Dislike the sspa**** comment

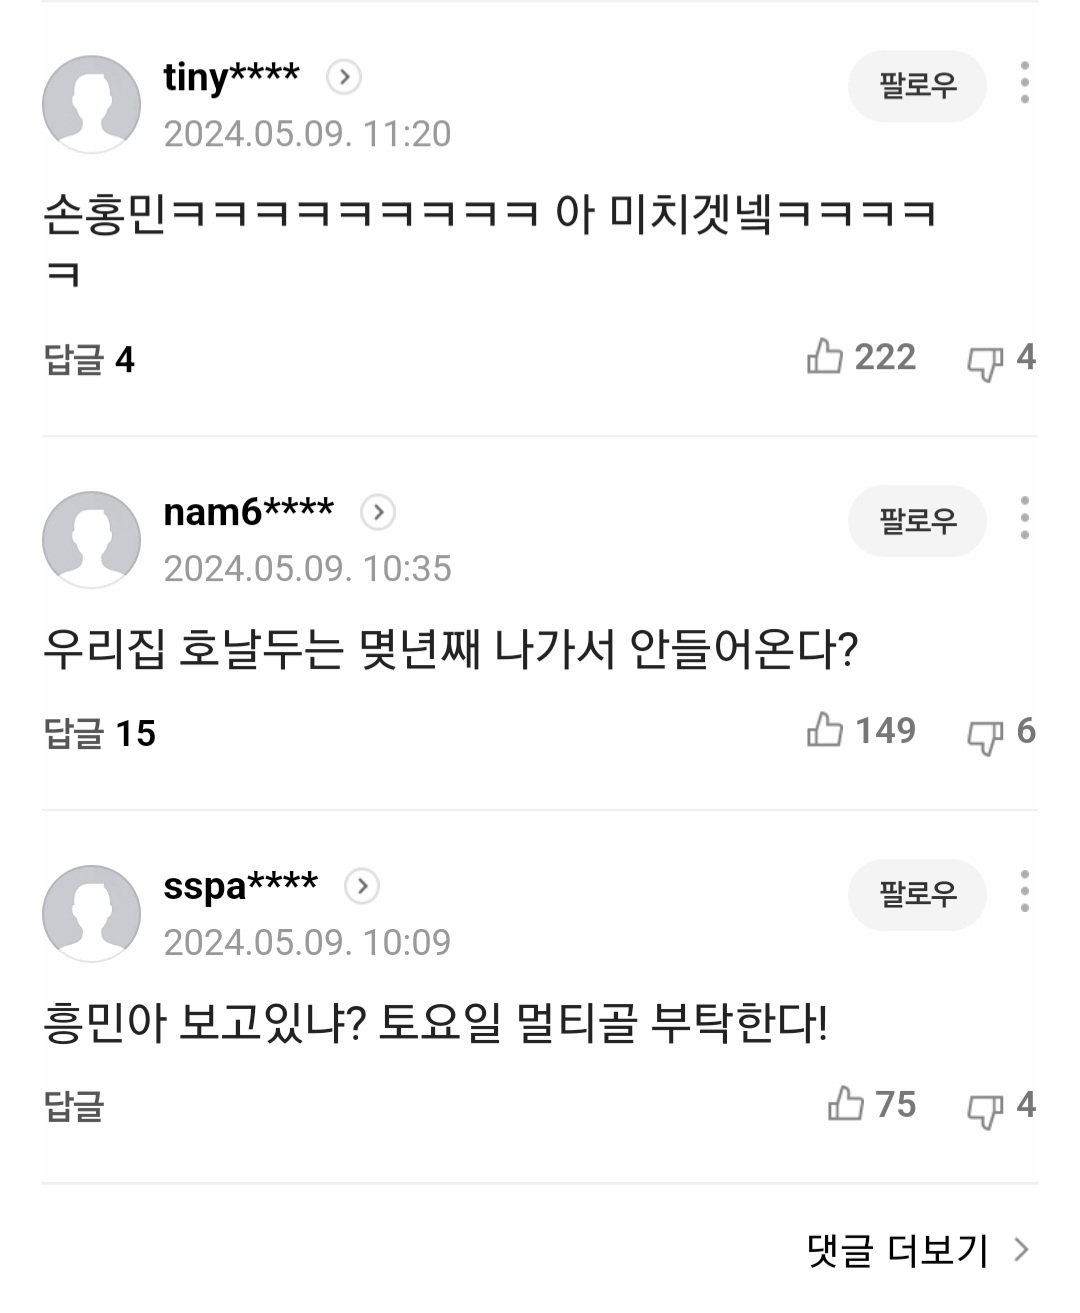[x=985, y=1108]
